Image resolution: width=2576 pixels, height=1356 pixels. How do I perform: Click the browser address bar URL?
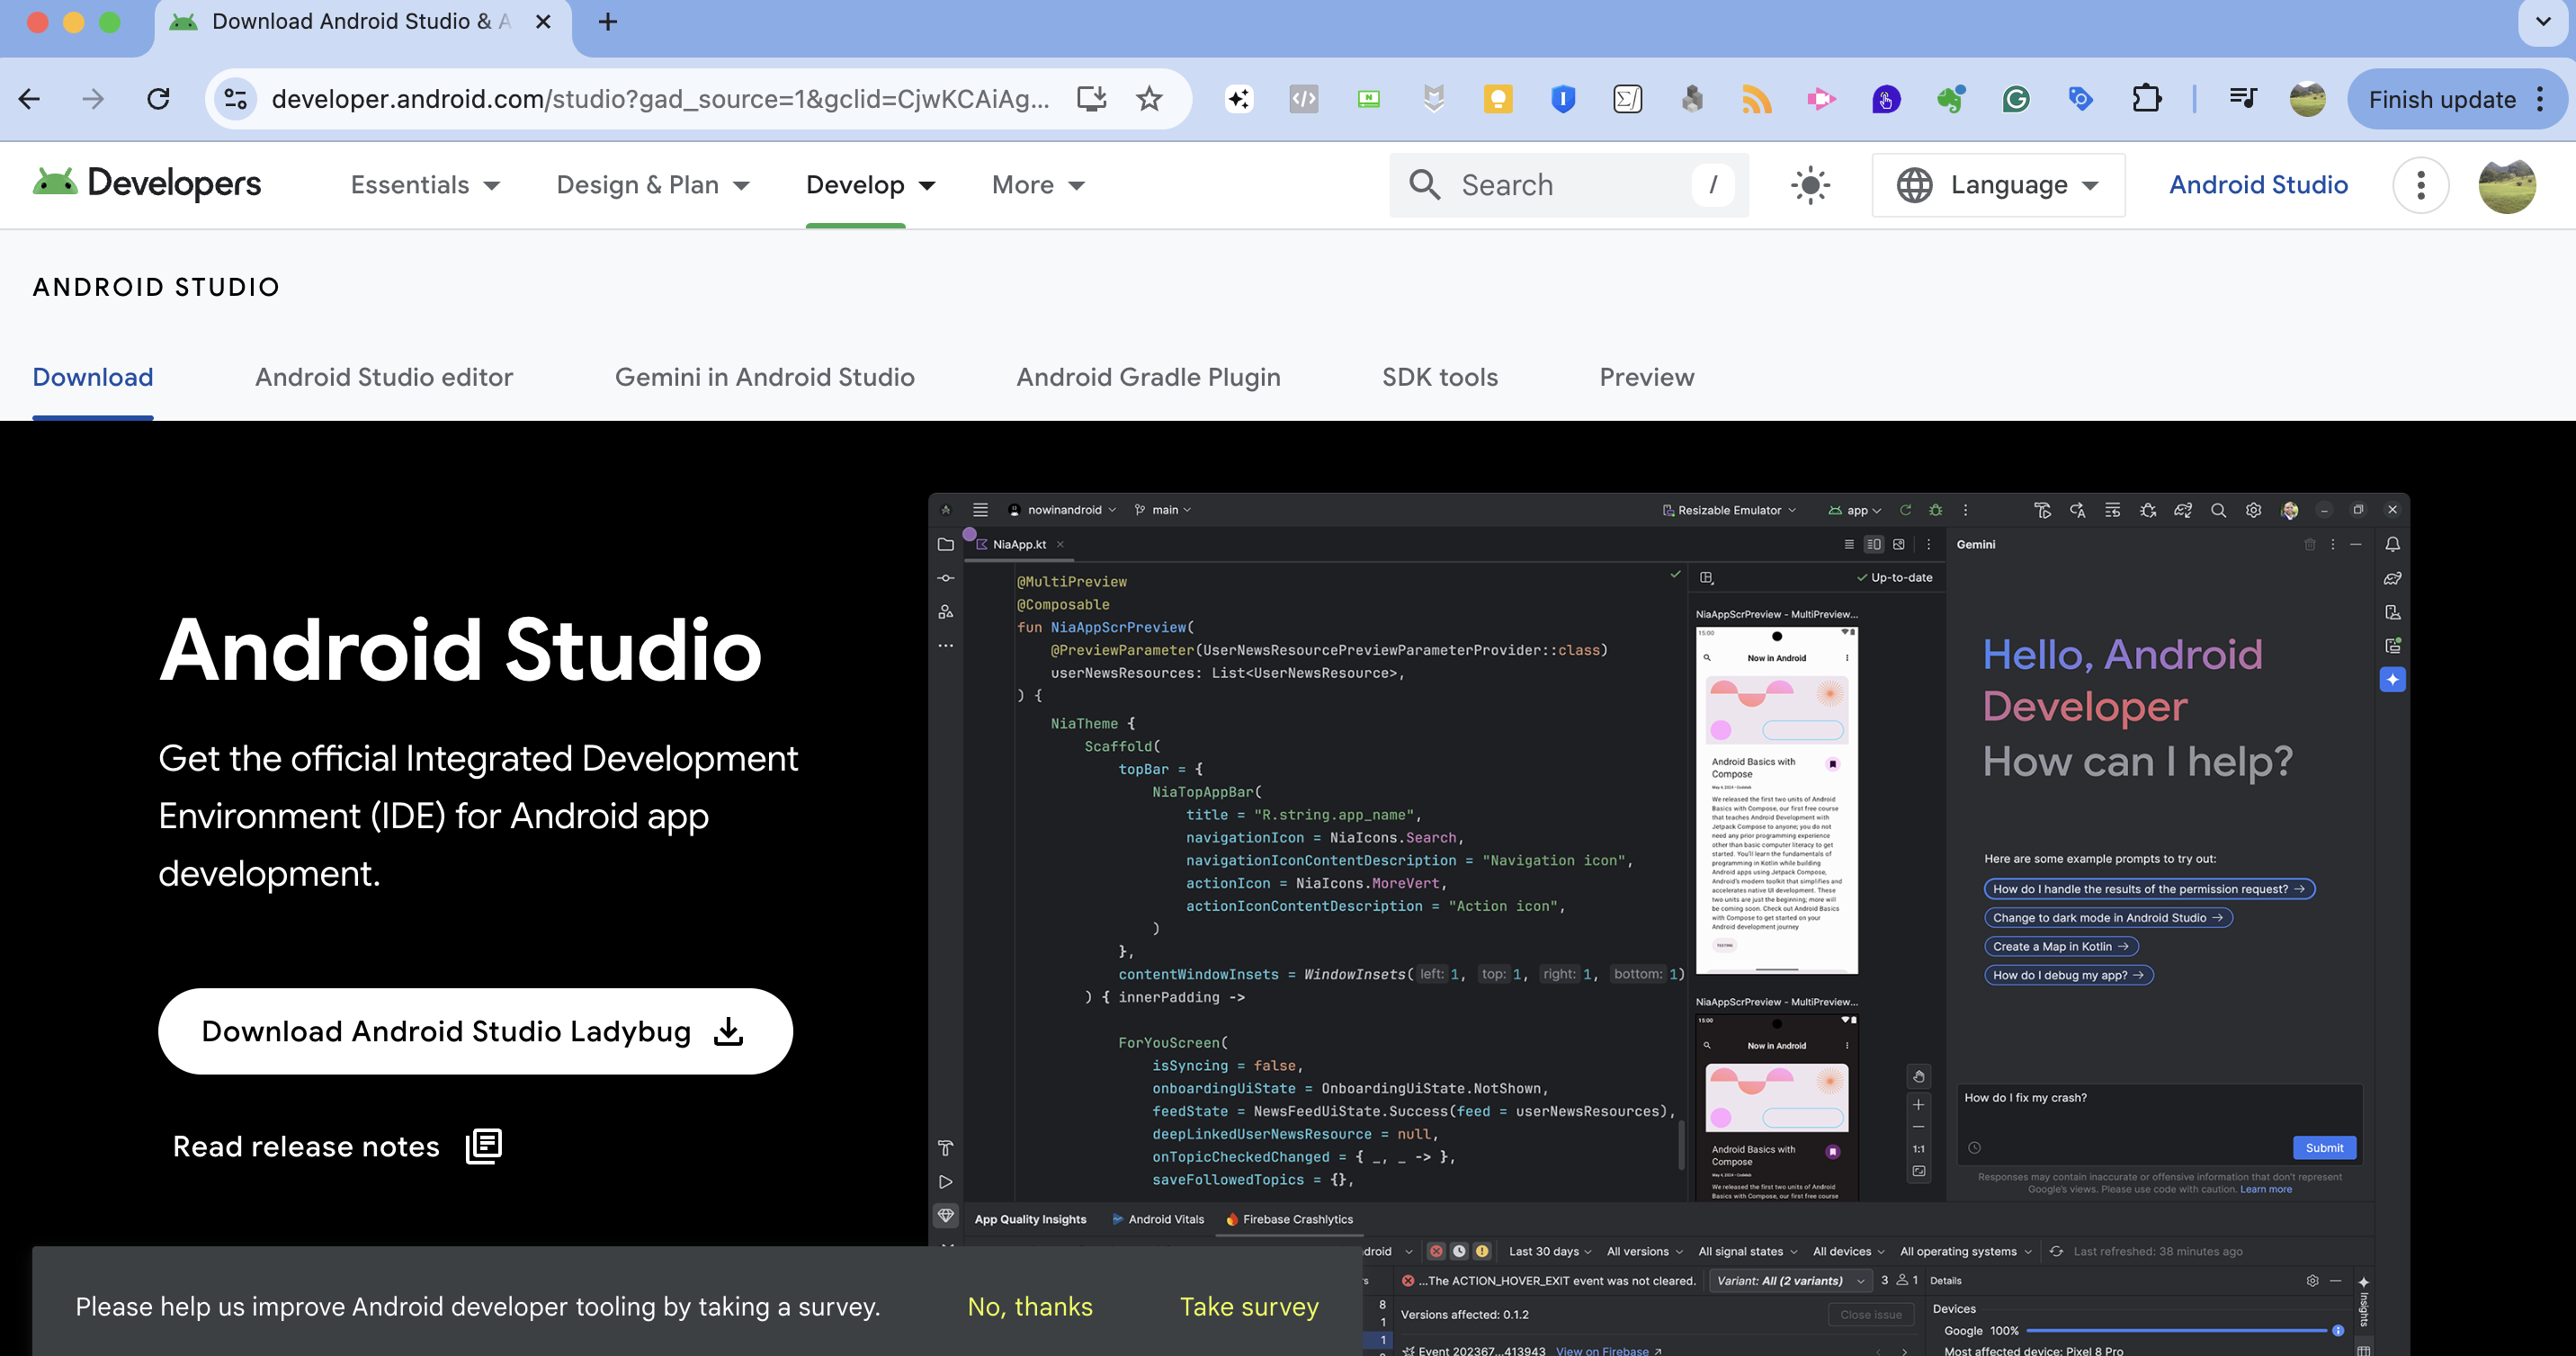[x=660, y=99]
